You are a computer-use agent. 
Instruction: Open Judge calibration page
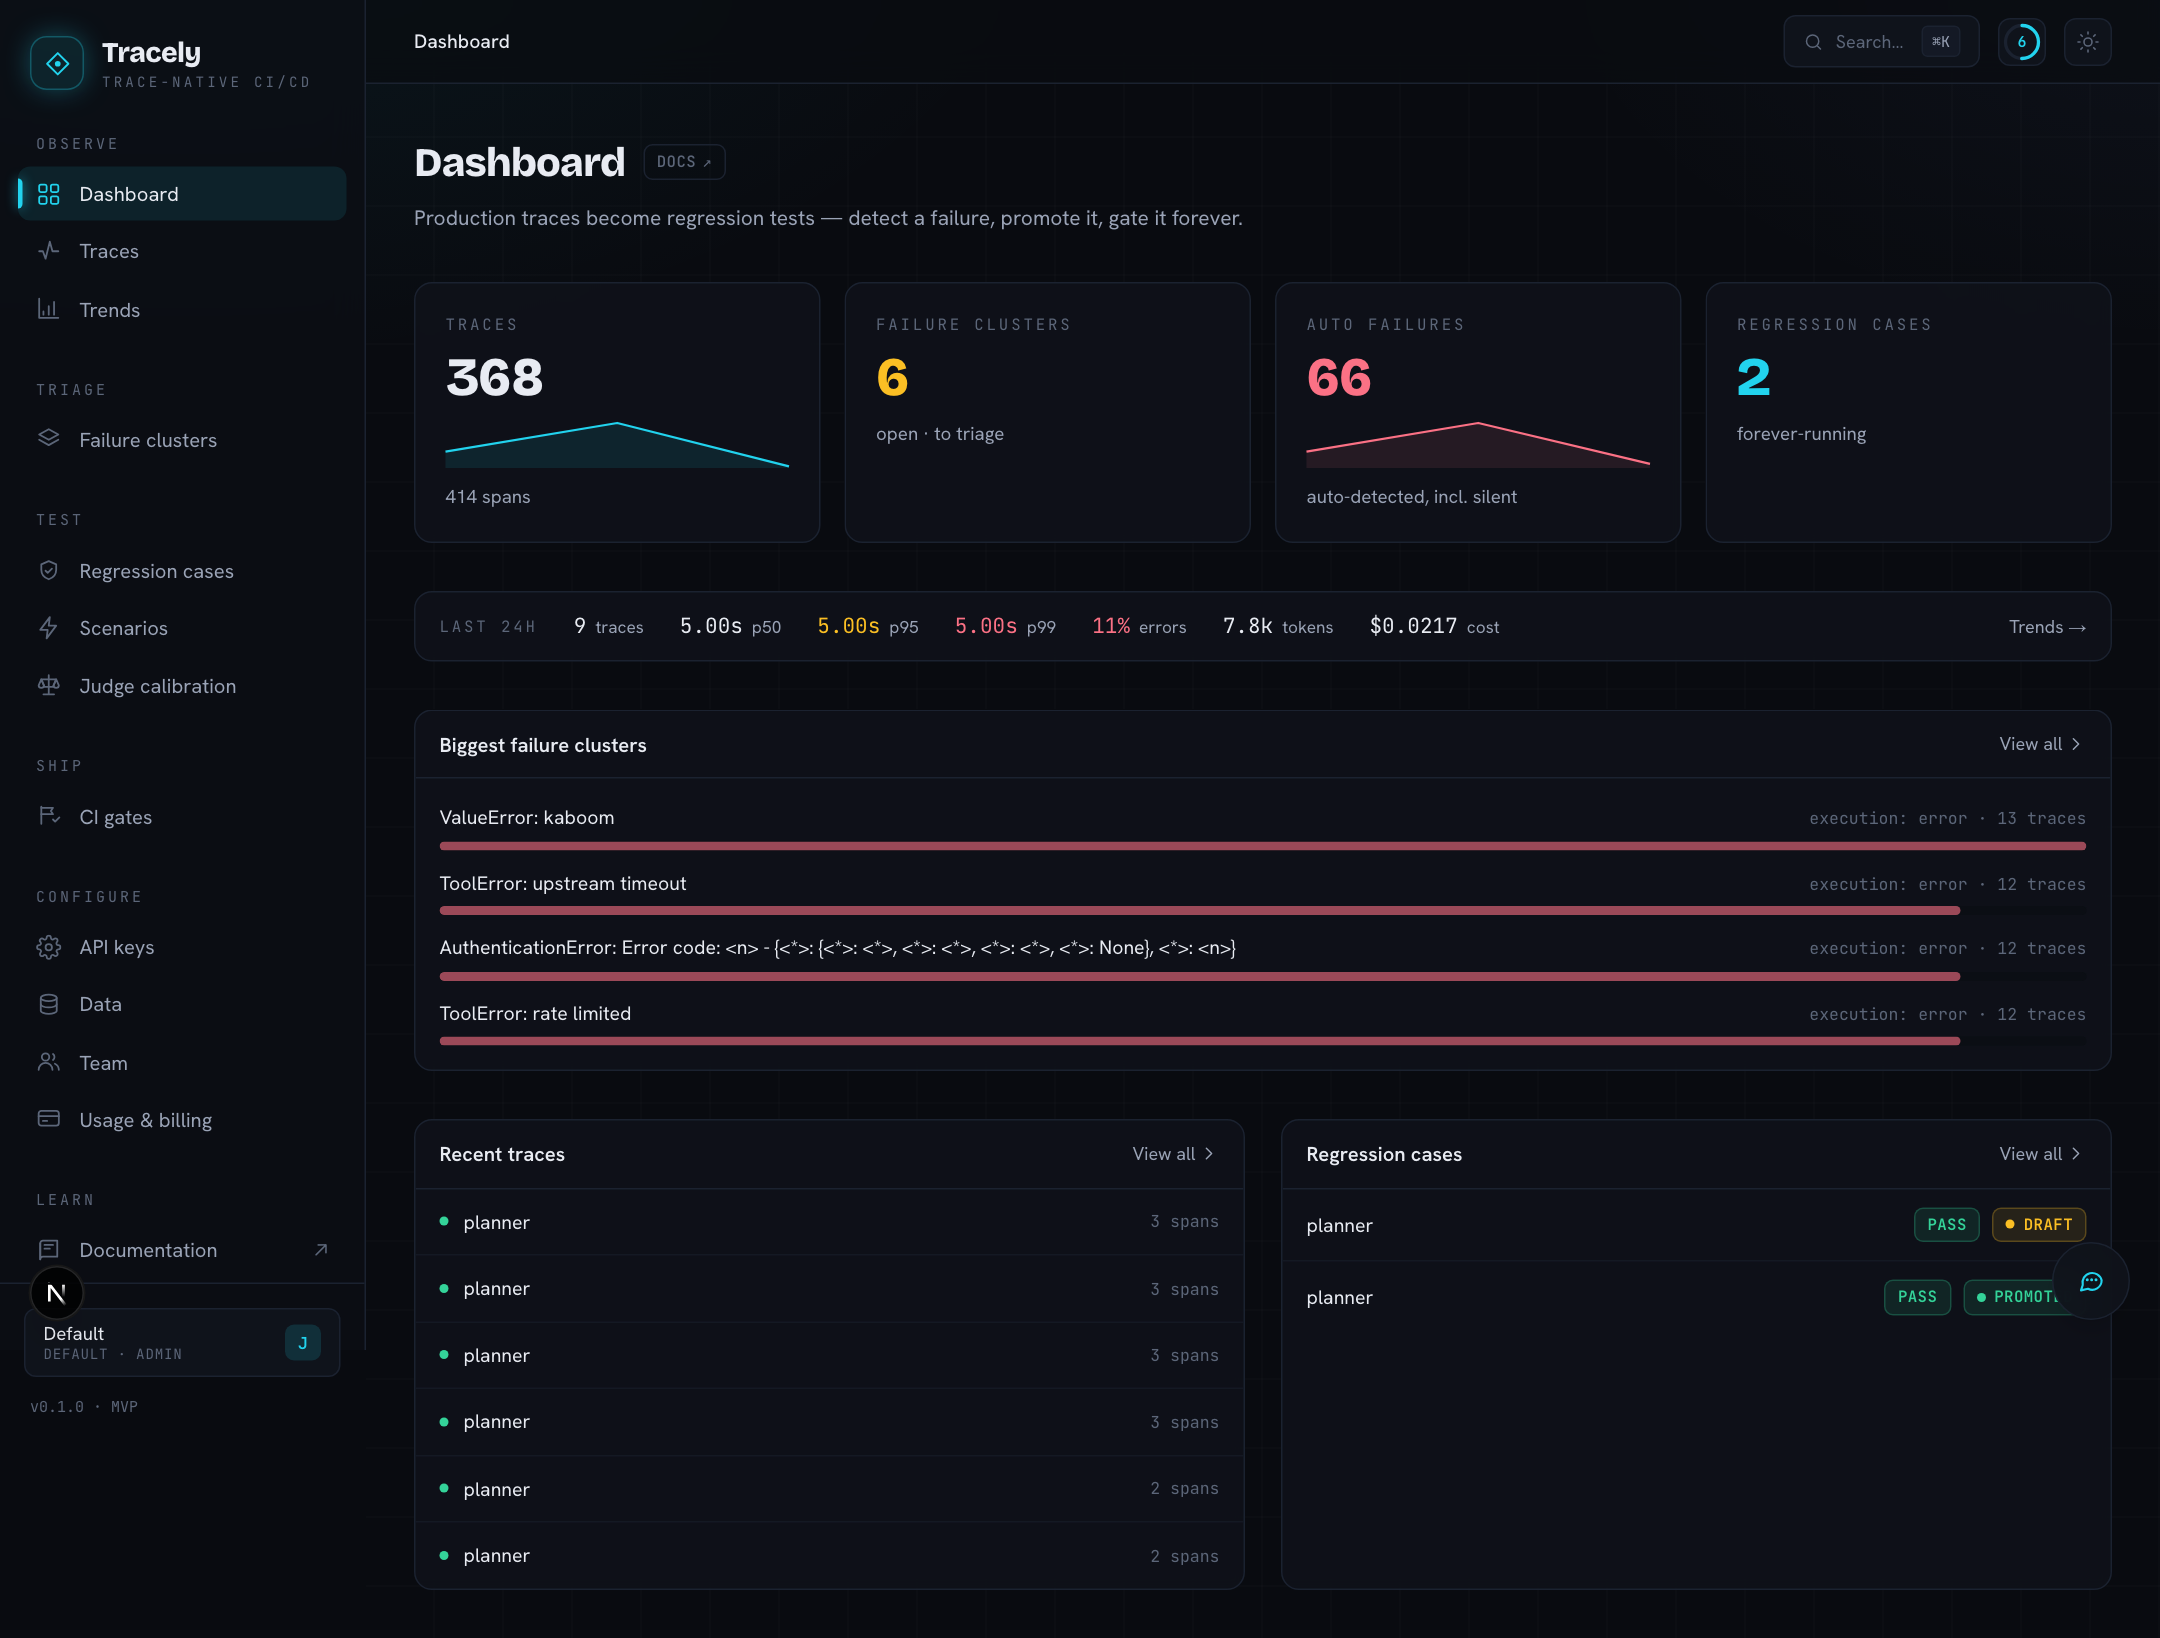(x=182, y=686)
